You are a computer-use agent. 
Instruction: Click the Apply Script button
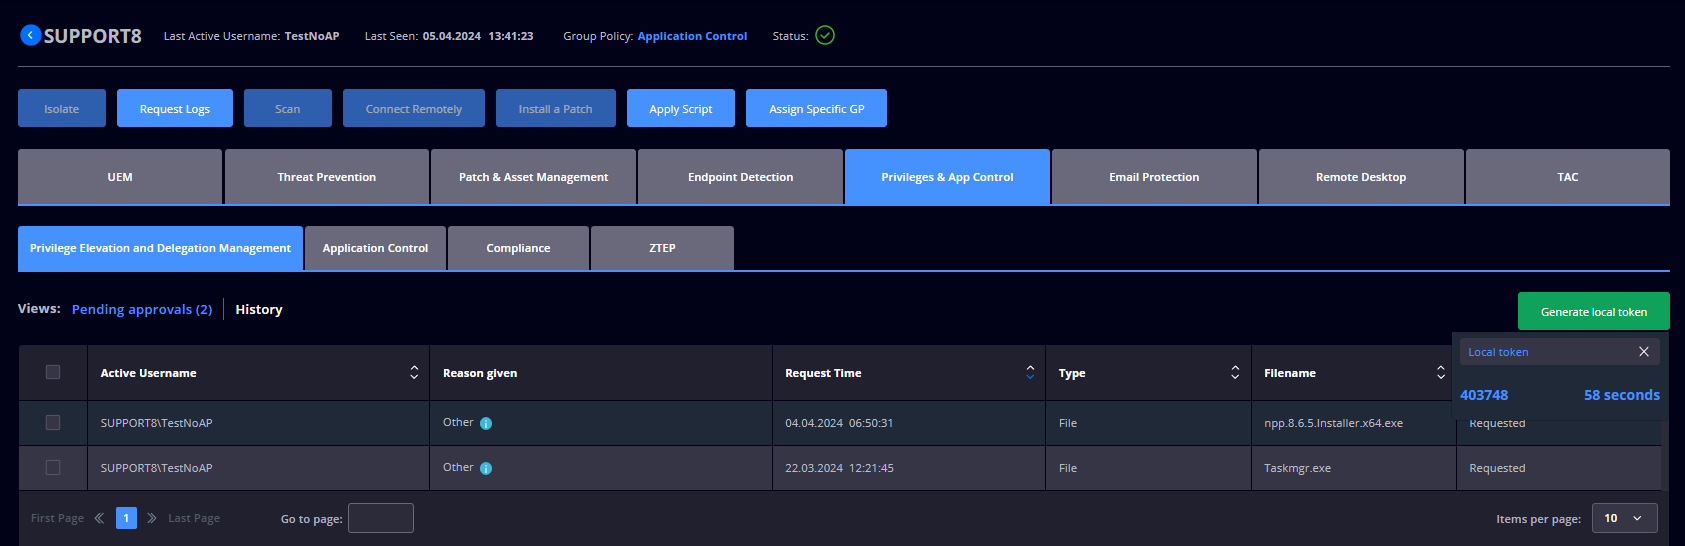681,108
